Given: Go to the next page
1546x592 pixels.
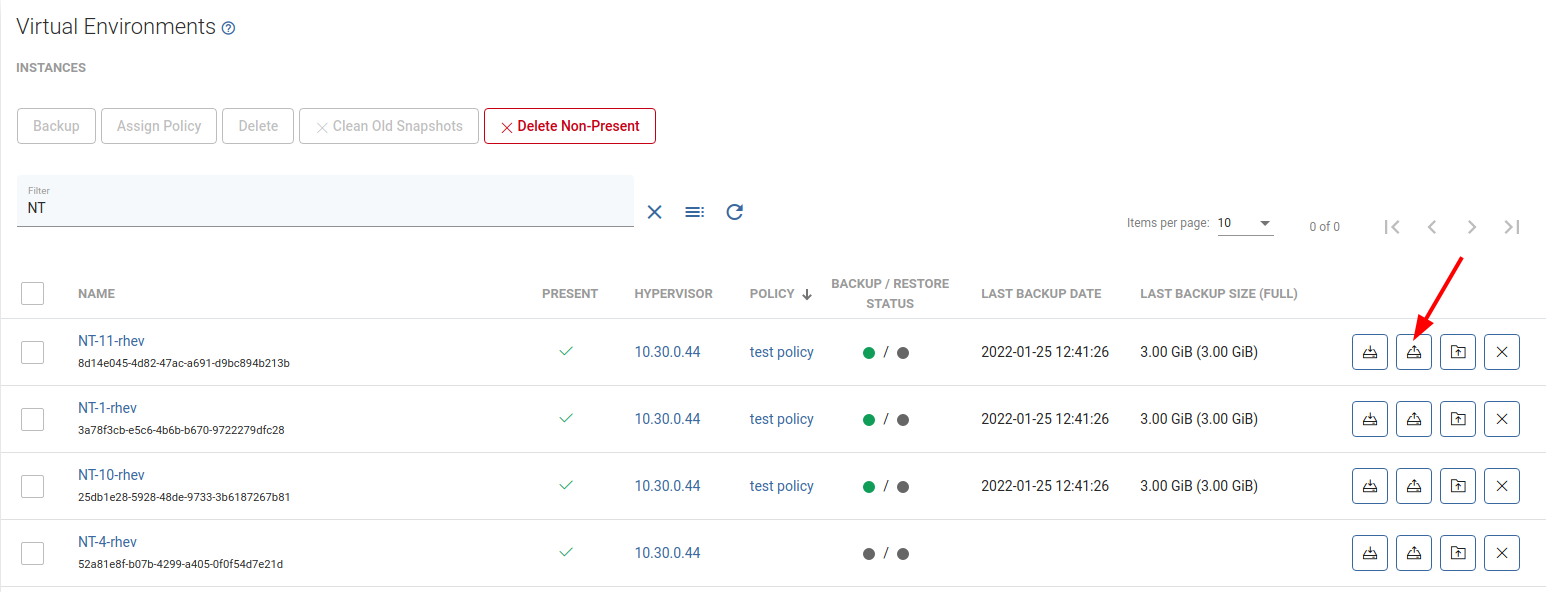Looking at the screenshot, I should tap(1471, 227).
